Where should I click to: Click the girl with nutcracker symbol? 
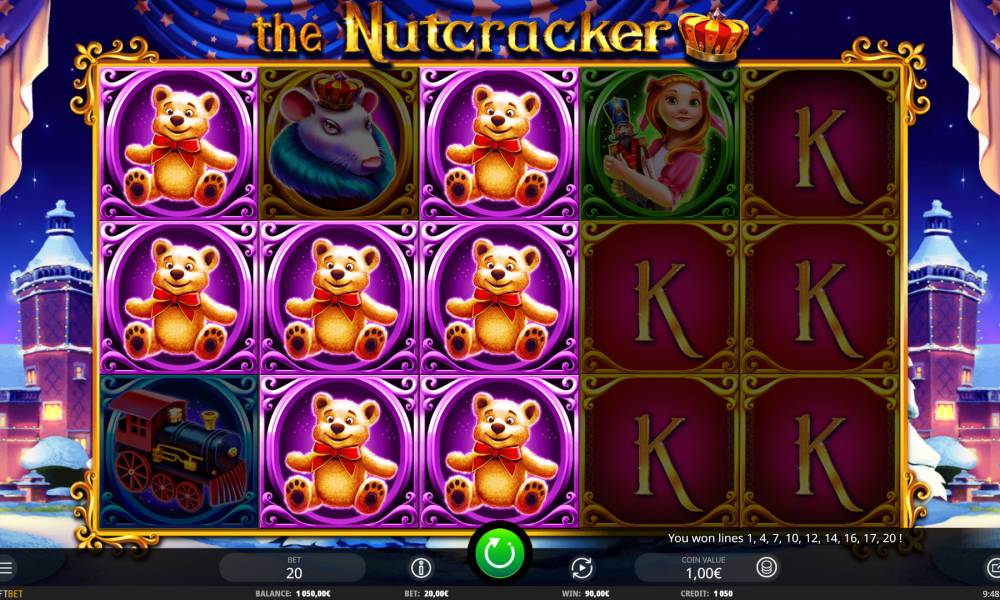click(659, 143)
